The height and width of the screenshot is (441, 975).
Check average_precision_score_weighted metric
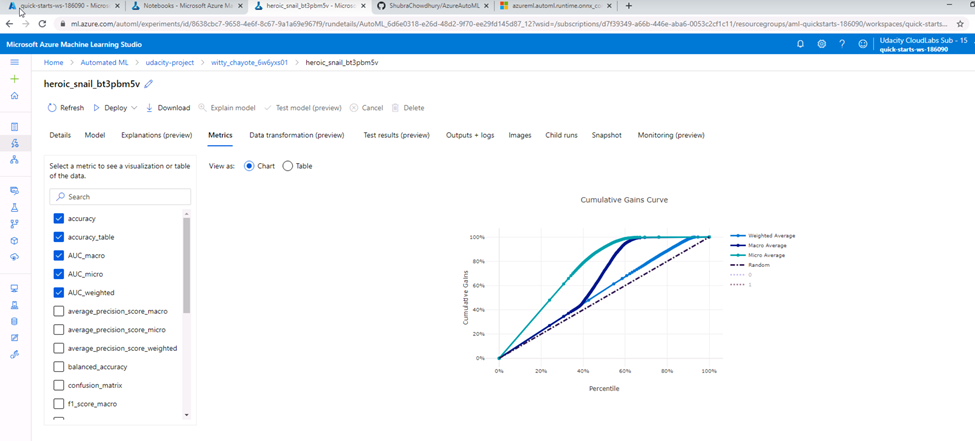pos(59,348)
